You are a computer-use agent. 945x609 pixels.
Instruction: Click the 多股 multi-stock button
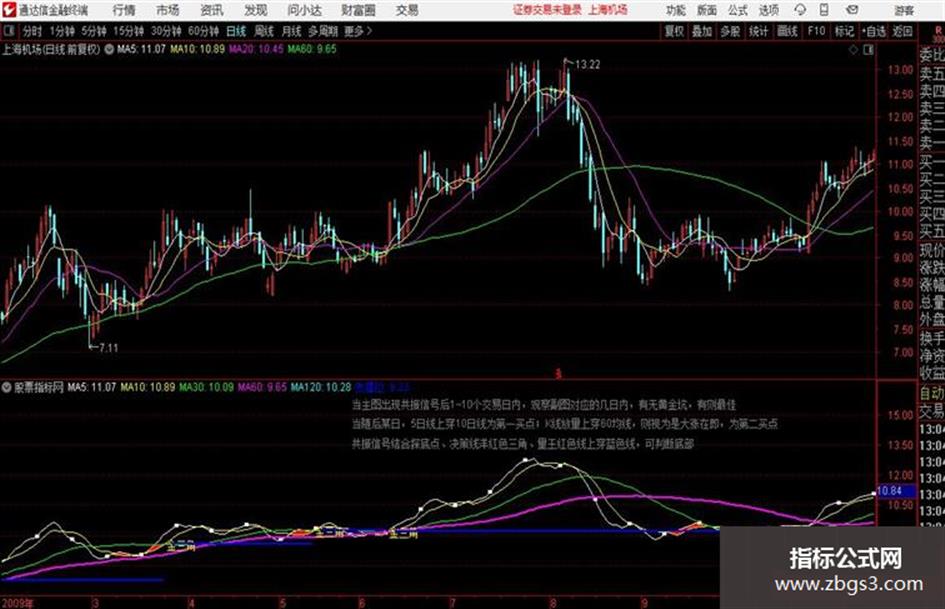(x=730, y=31)
